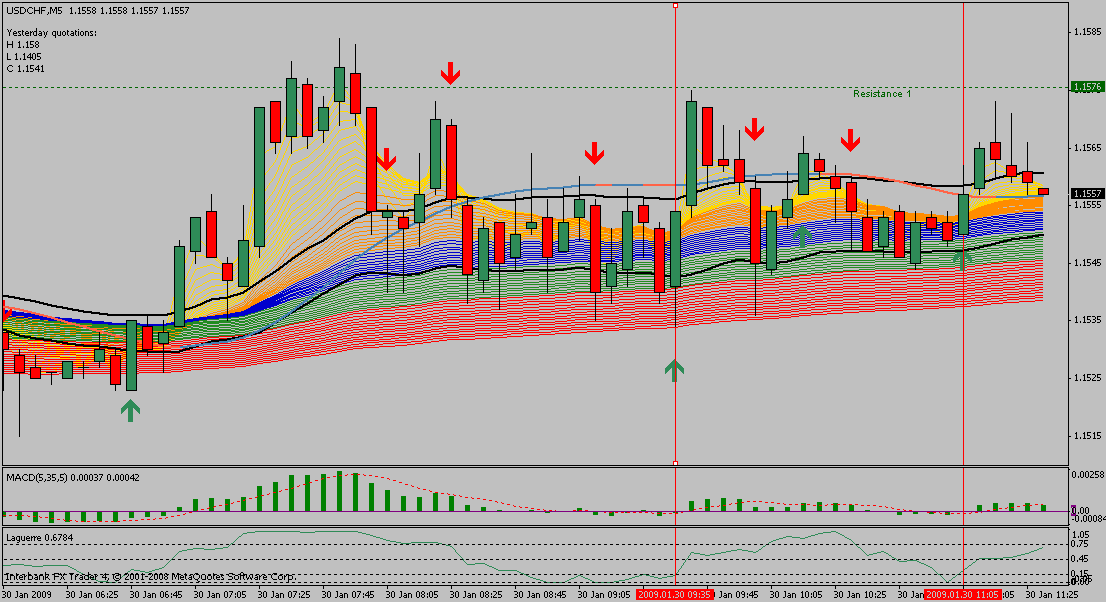Click the red 2009.01.30 09:35 time marker
Viewport: 1106px width, 602px height.
675,595
